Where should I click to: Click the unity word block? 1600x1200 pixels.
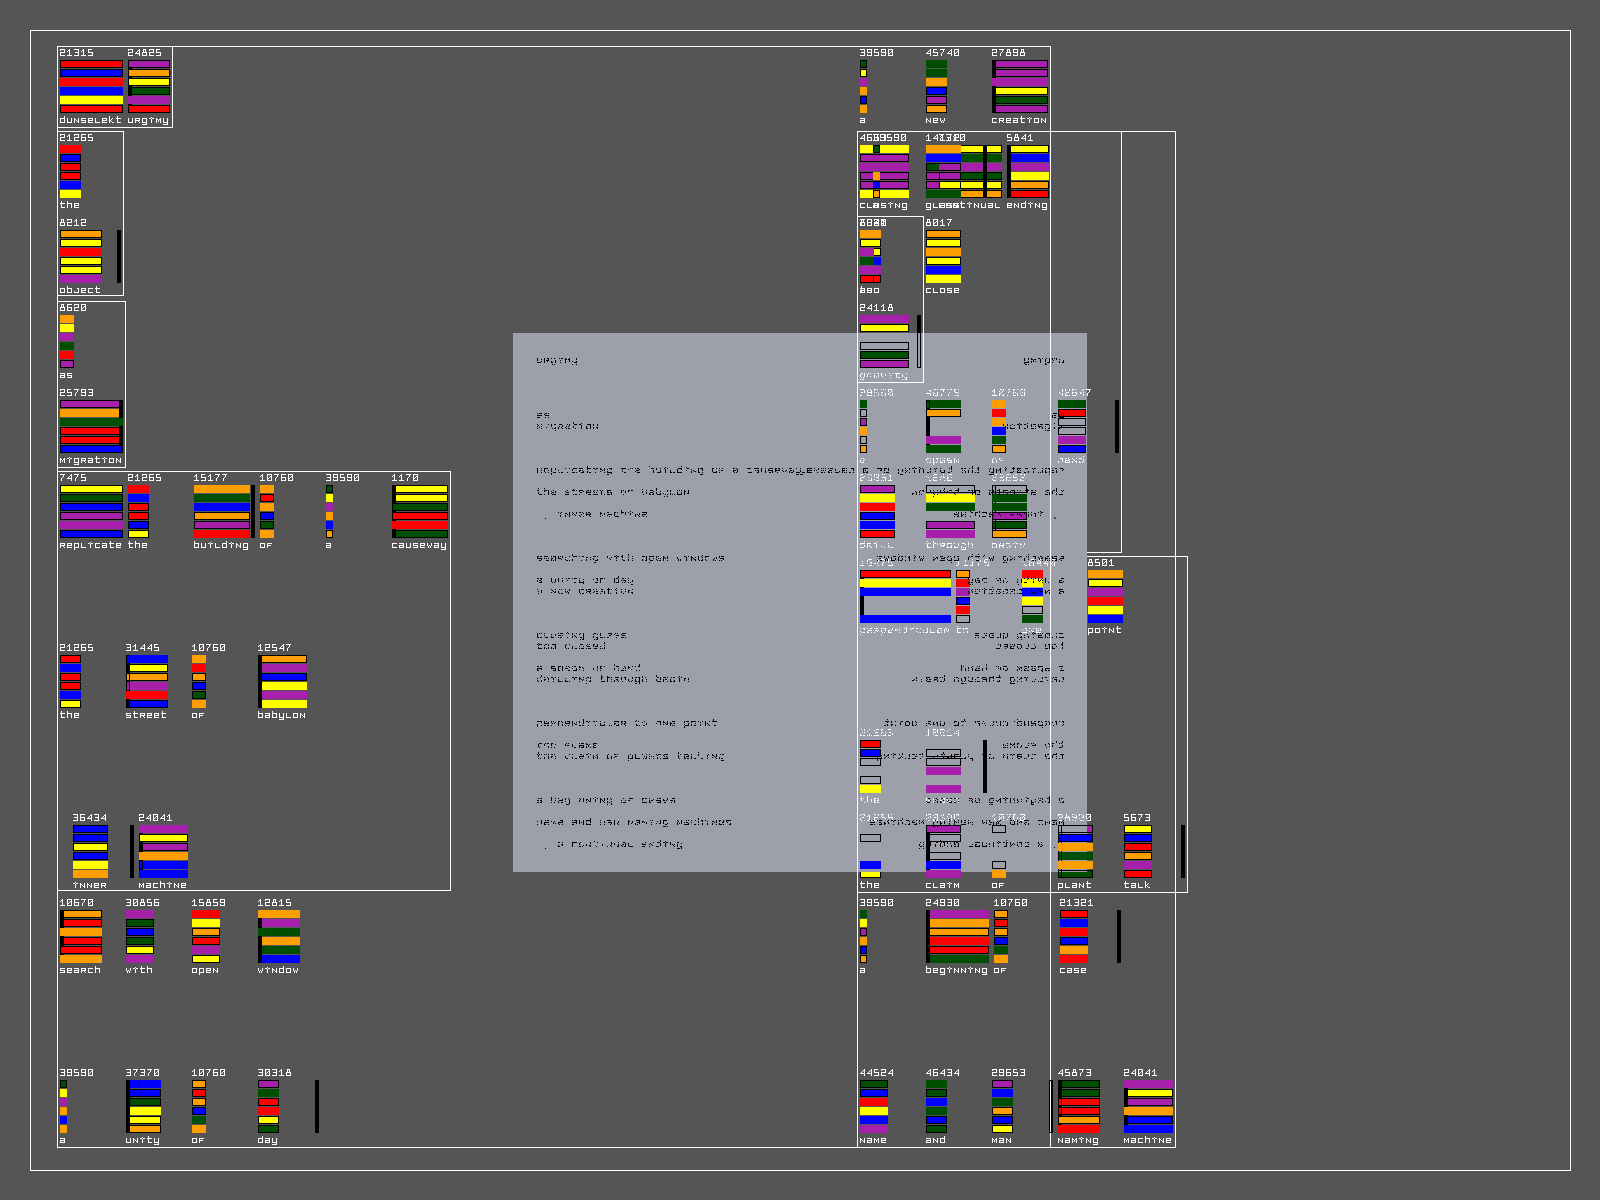(144, 1107)
